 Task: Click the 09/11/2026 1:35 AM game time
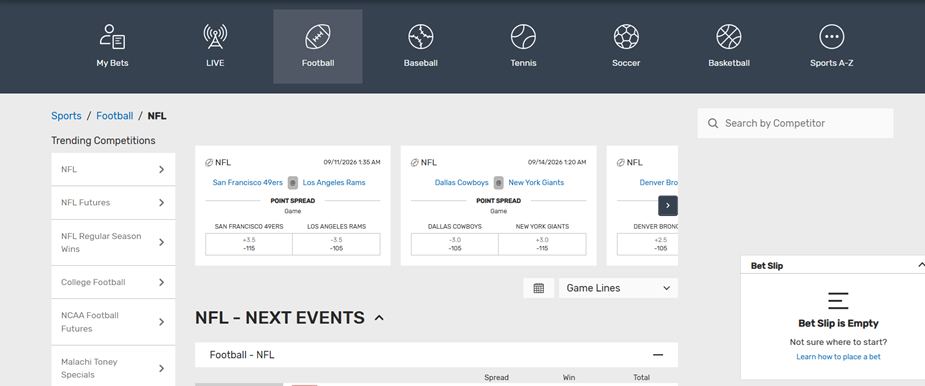352,162
